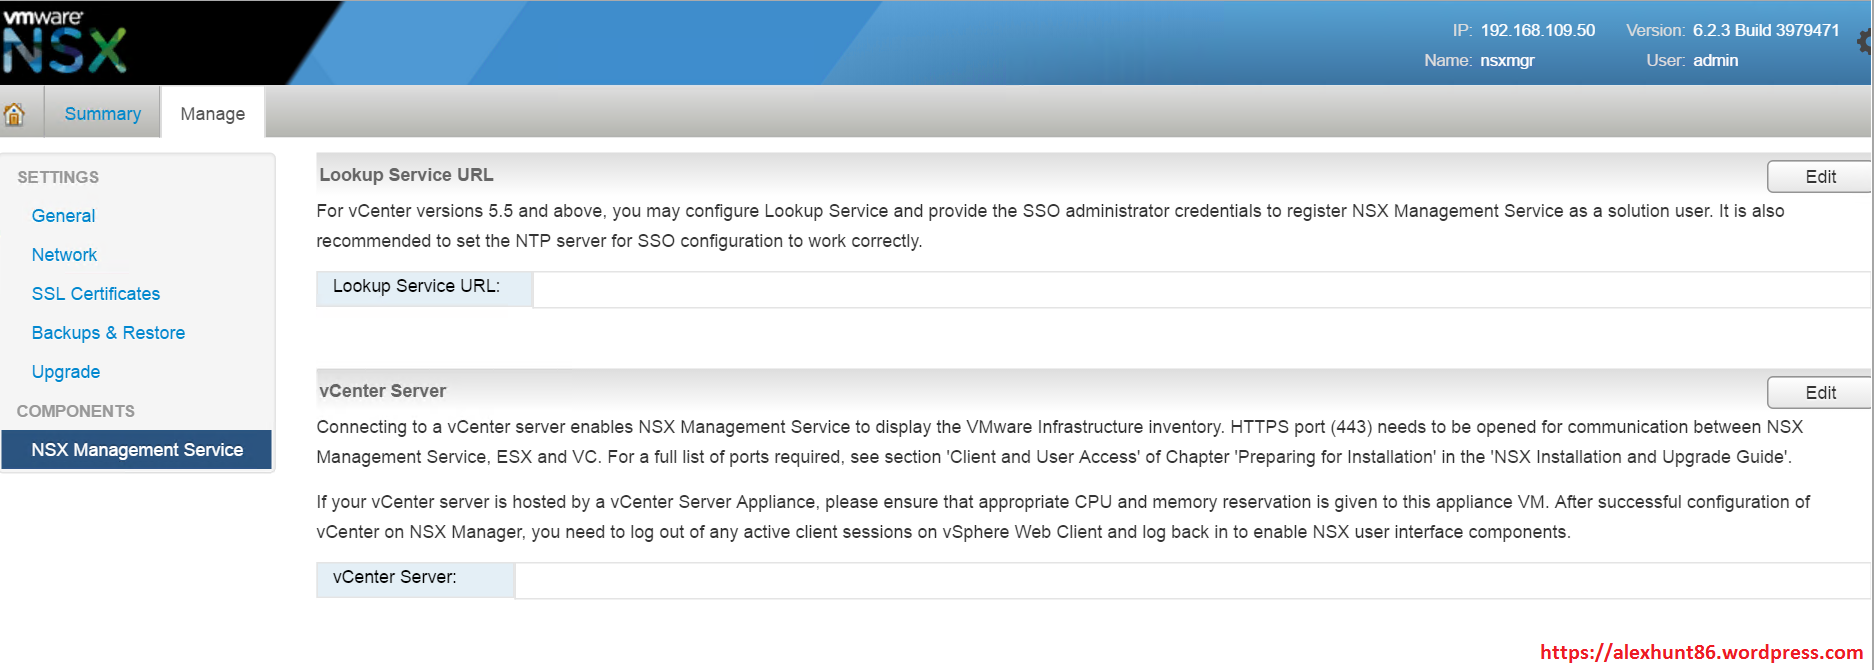The width and height of the screenshot is (1874, 670).
Task: Navigate to Backups & Restore
Action: (108, 333)
